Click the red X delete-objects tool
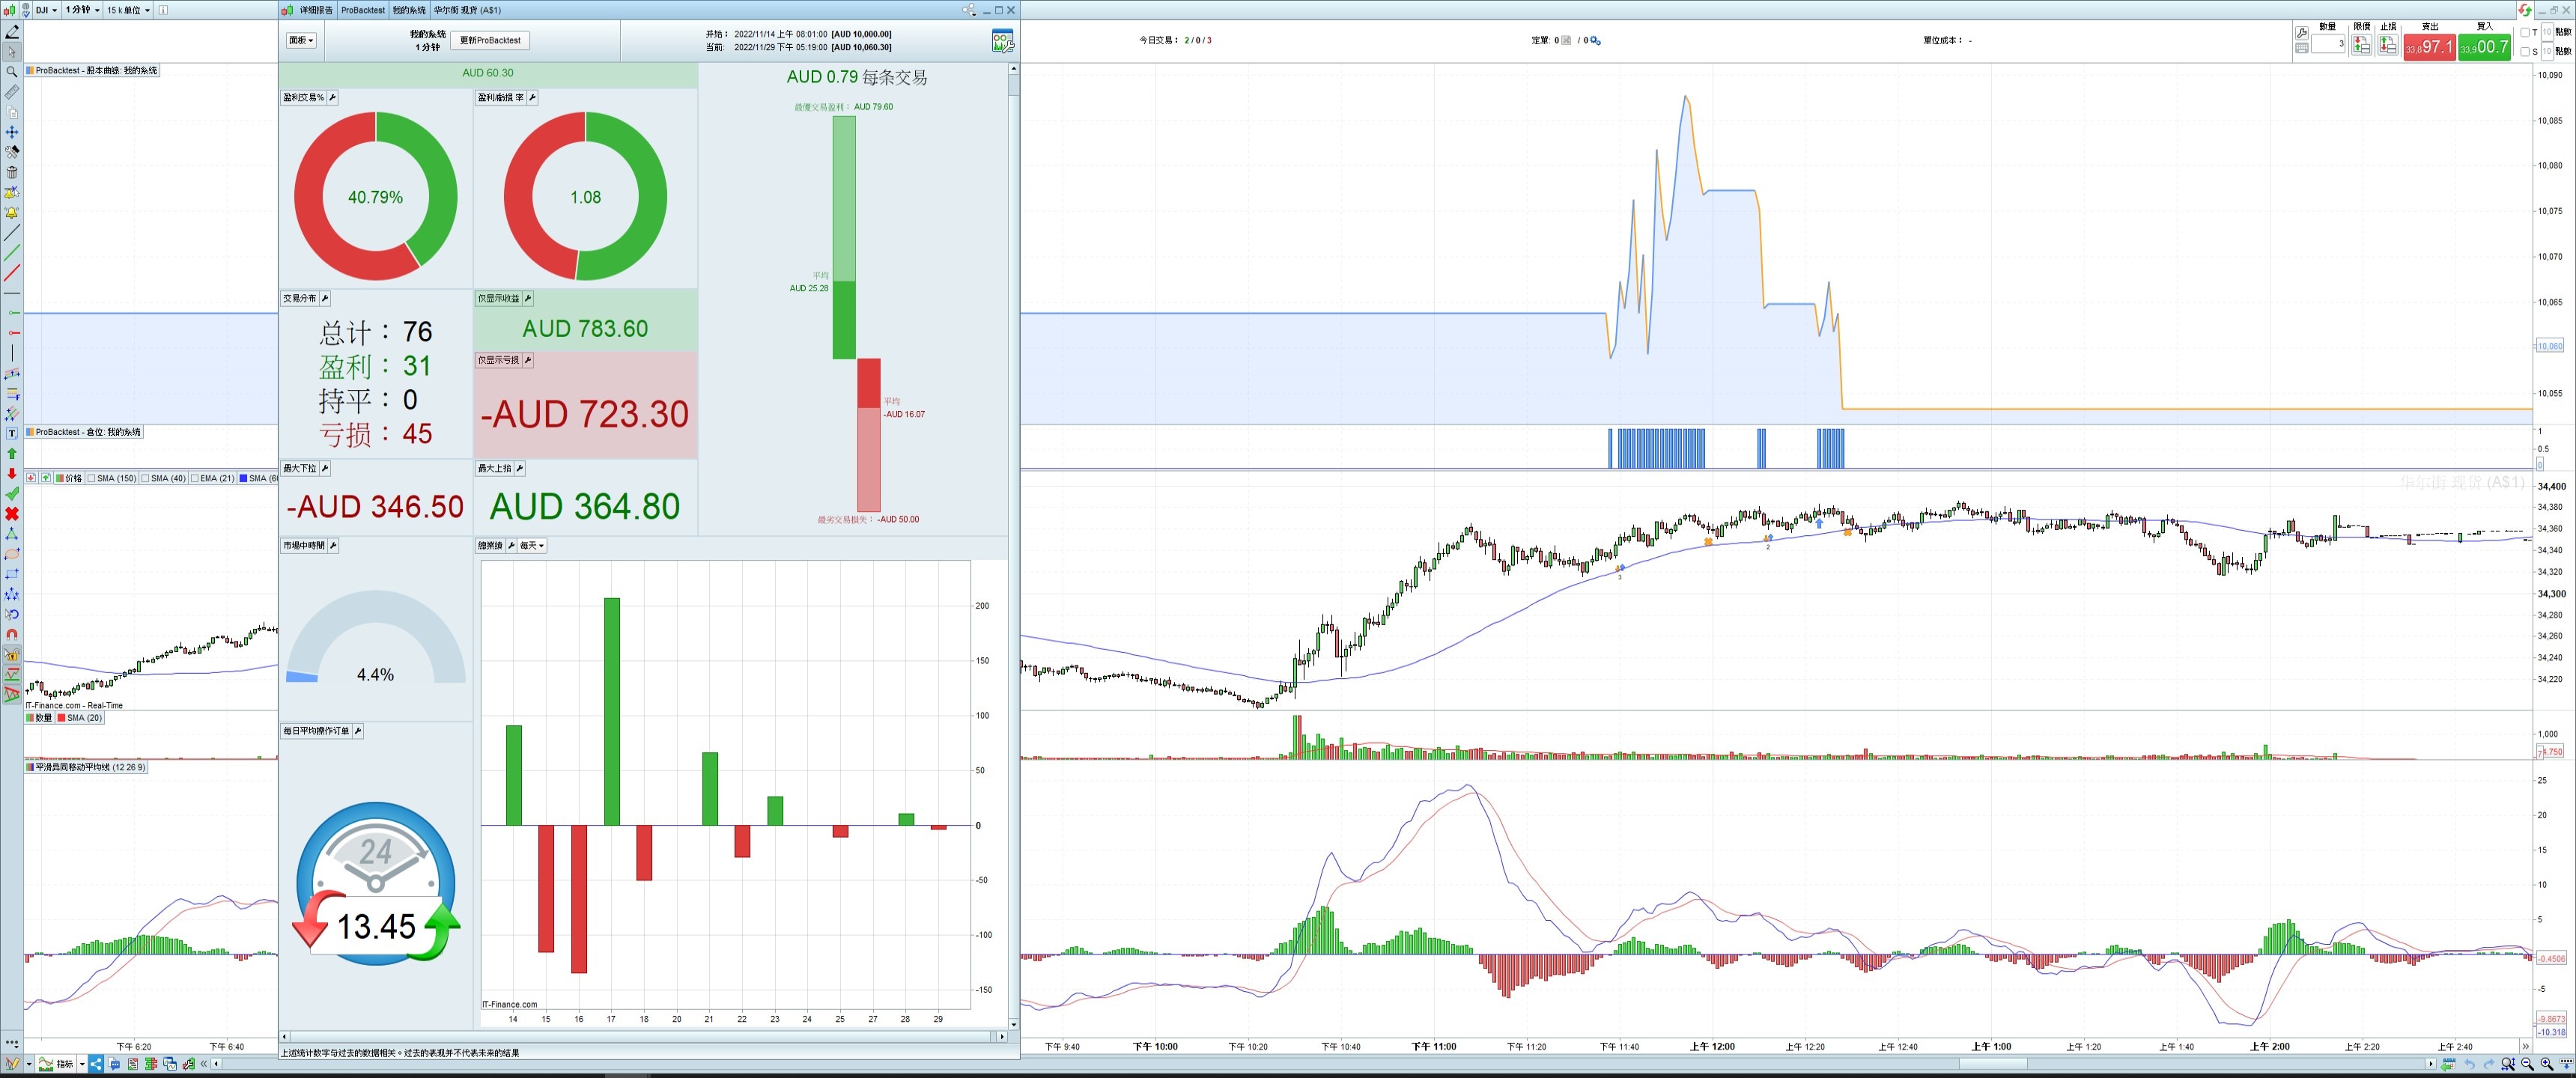 click(12, 514)
